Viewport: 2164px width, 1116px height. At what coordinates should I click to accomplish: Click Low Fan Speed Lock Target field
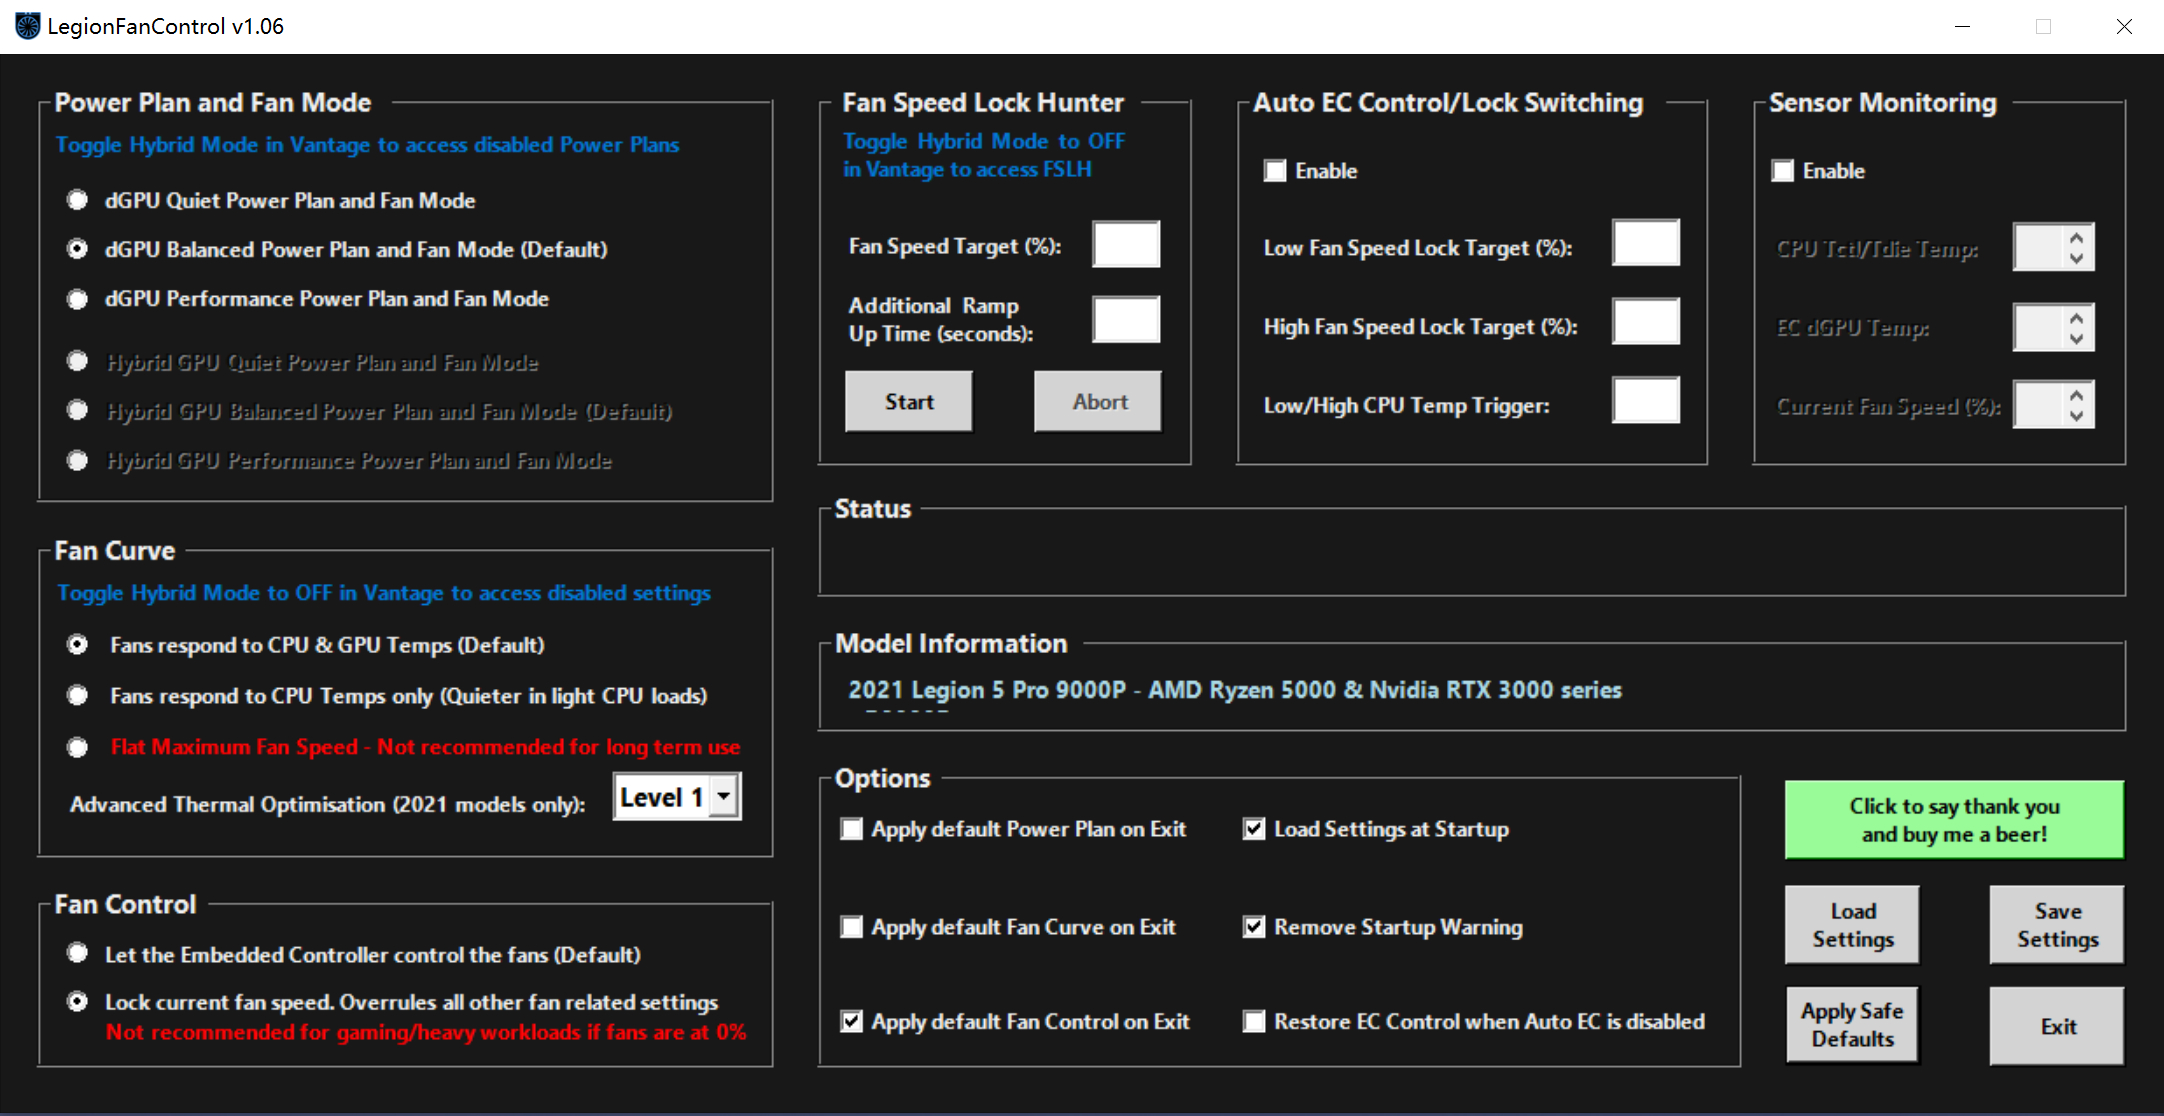[1646, 243]
